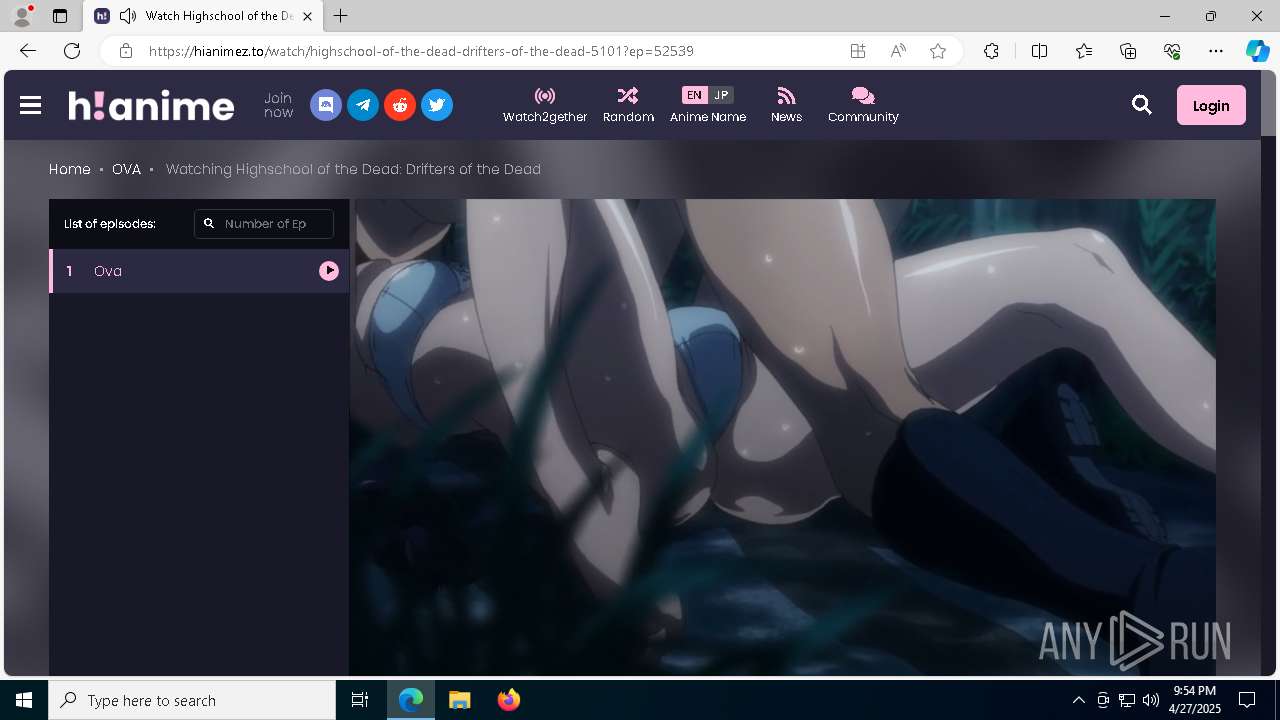Go back to previous page

(x=28, y=51)
